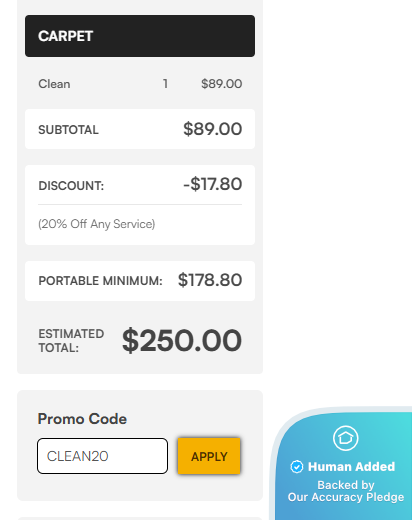The height and width of the screenshot is (520, 412).
Task: Click the house icon in the badge
Action: 346,438
